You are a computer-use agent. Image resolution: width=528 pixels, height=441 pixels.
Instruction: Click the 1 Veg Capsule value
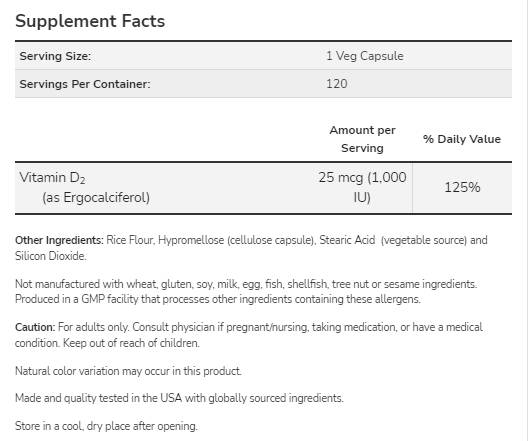365,56
